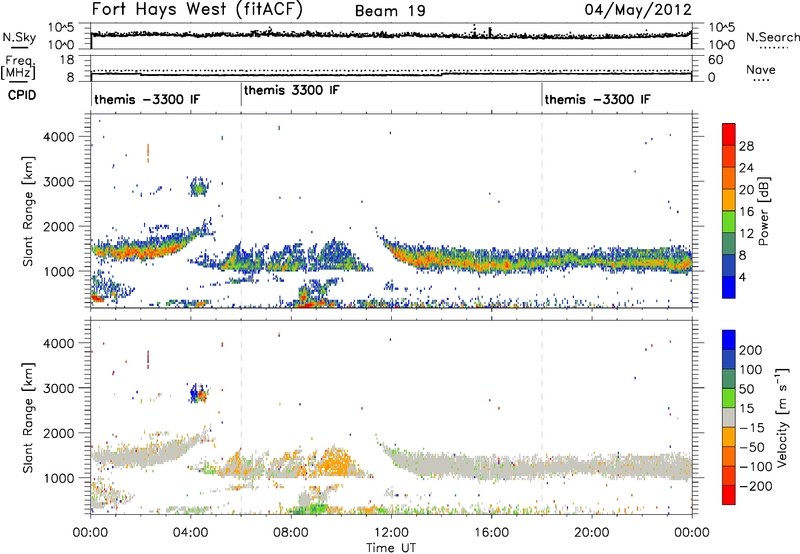Click the 'Freq. [MHz]' axis label
The image size is (800, 554).
click(19, 67)
